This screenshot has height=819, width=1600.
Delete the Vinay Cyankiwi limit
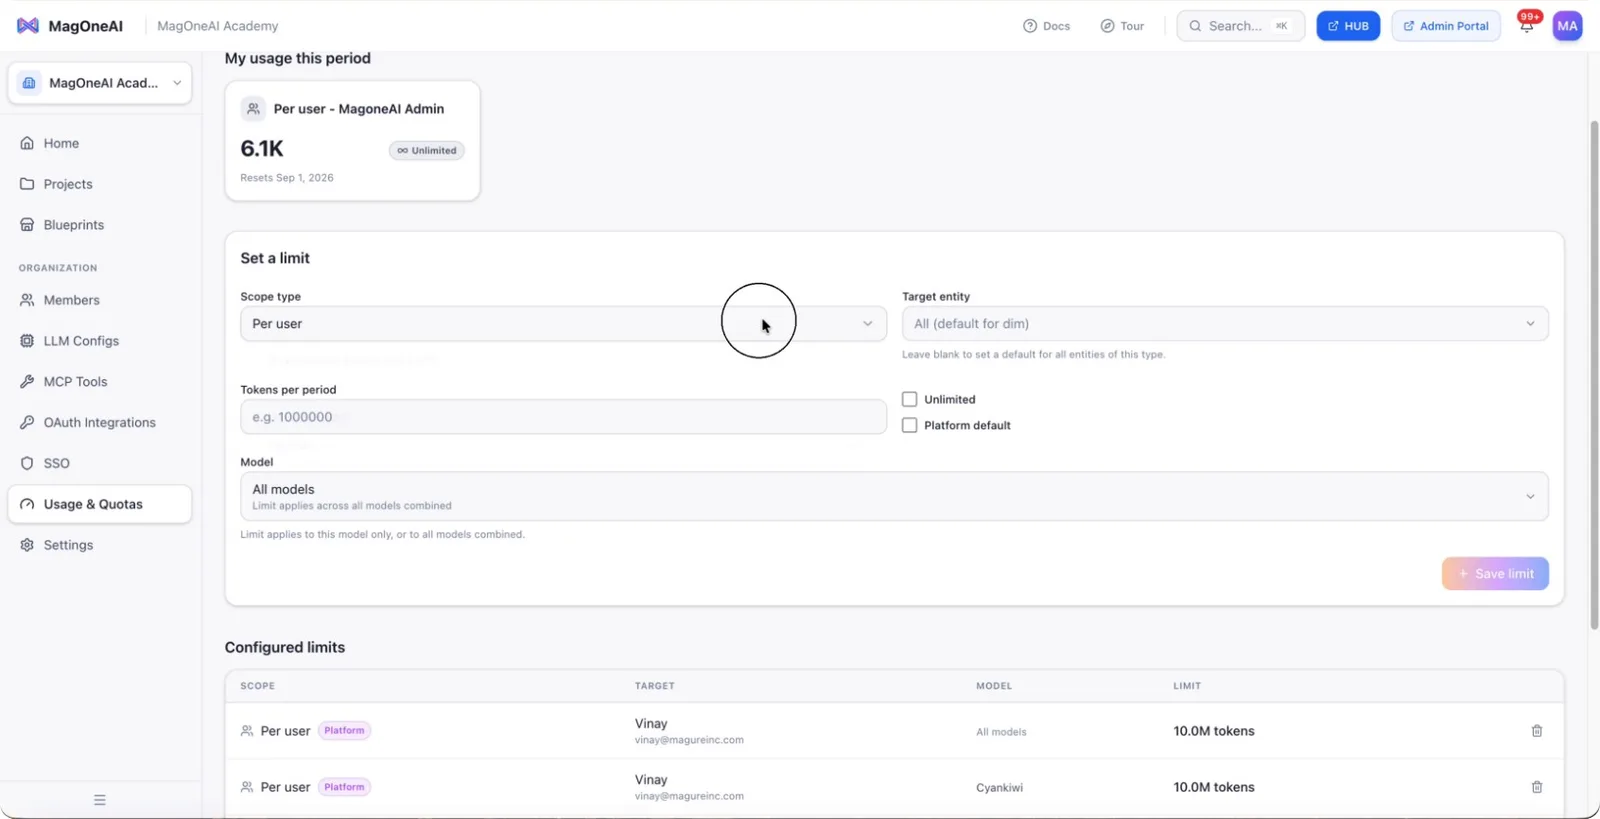[1537, 787]
